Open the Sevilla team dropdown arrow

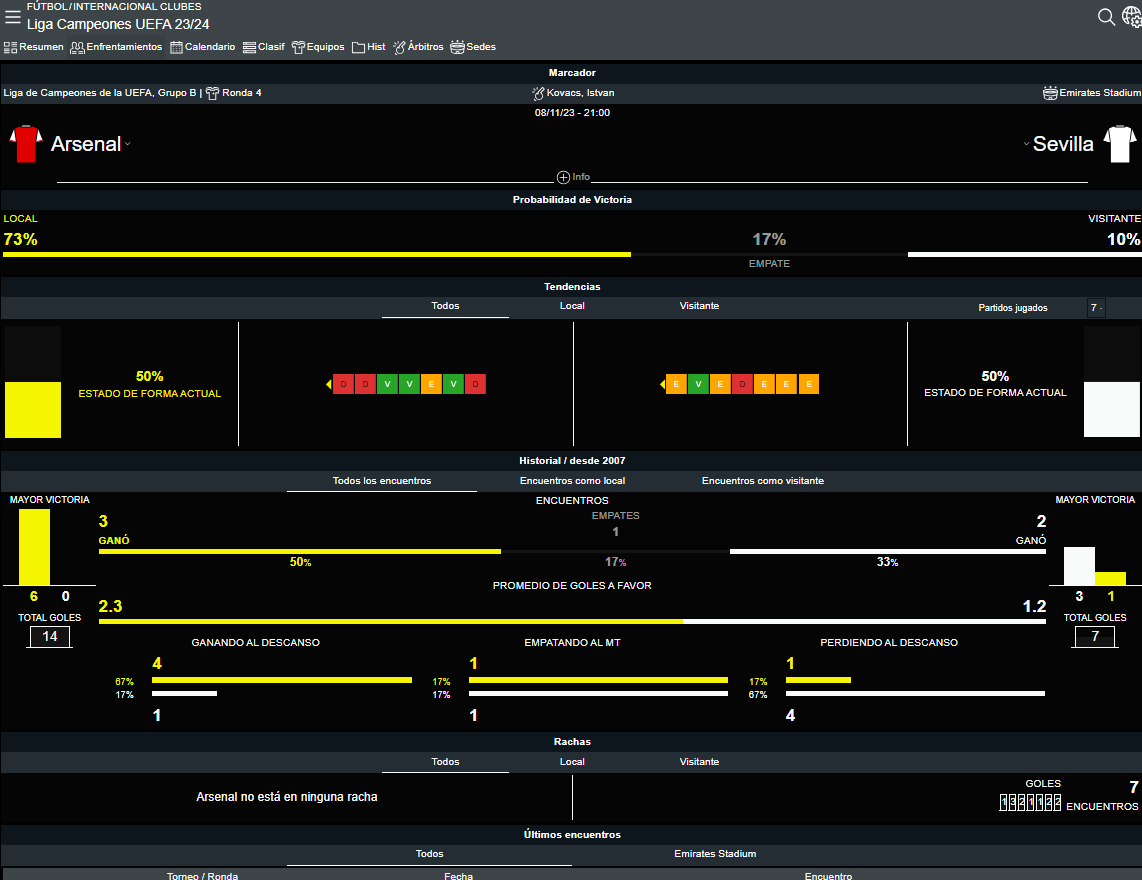click(1026, 145)
